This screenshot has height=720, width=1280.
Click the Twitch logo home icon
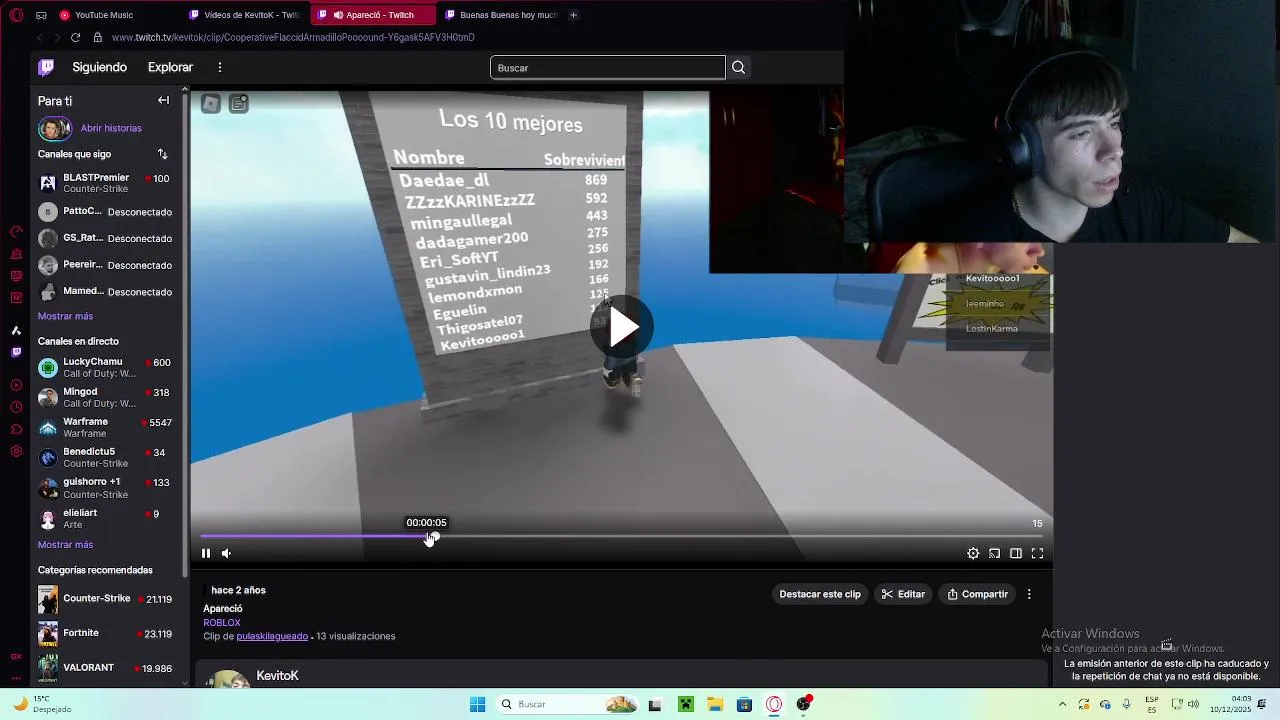click(46, 67)
